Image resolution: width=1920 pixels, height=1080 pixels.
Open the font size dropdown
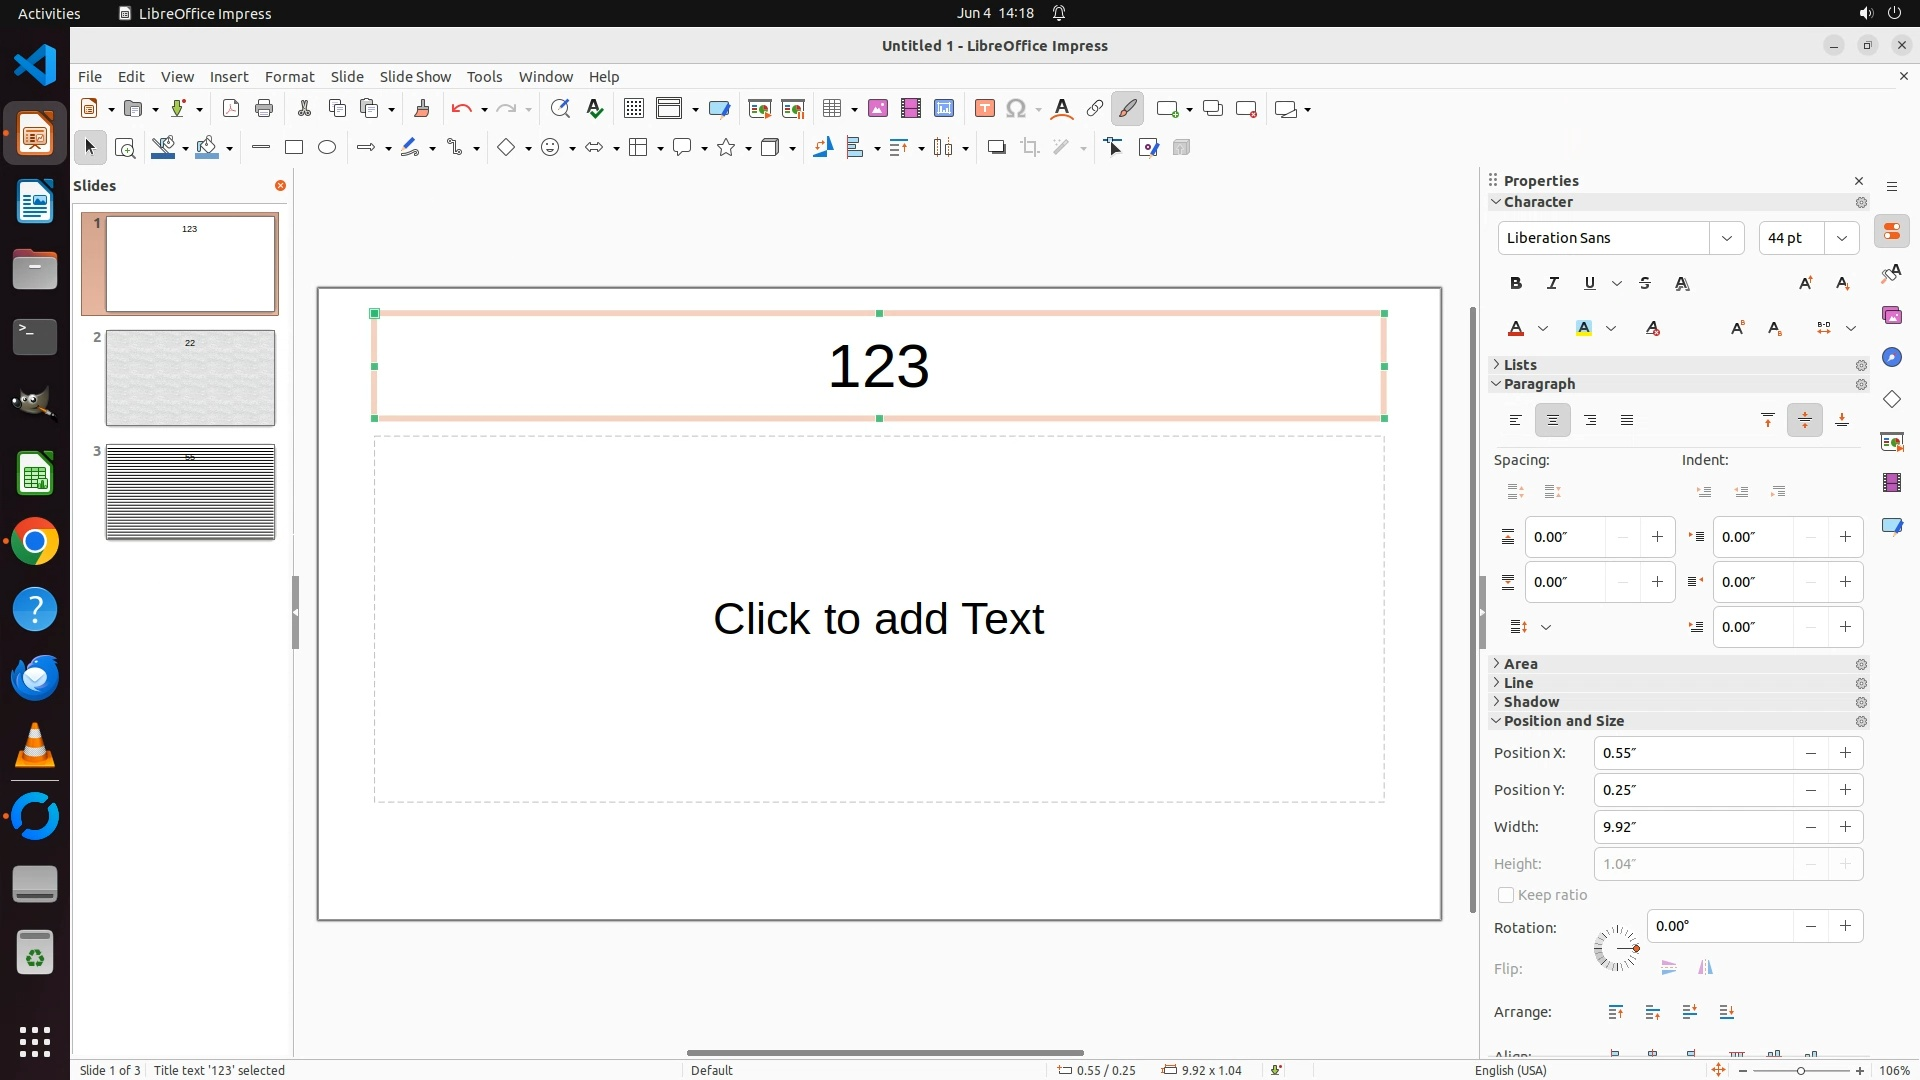(x=1841, y=238)
